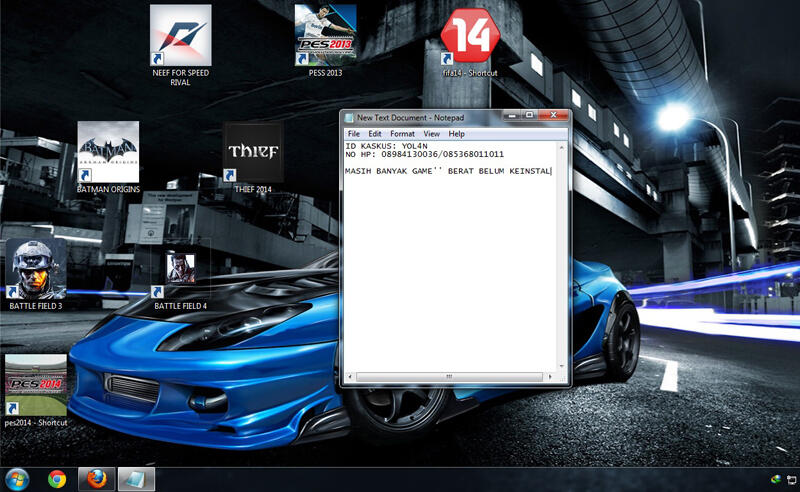This screenshot has width=800, height=492.
Task: Click the 'THIEF 2014' icon label
Action: pos(253,189)
